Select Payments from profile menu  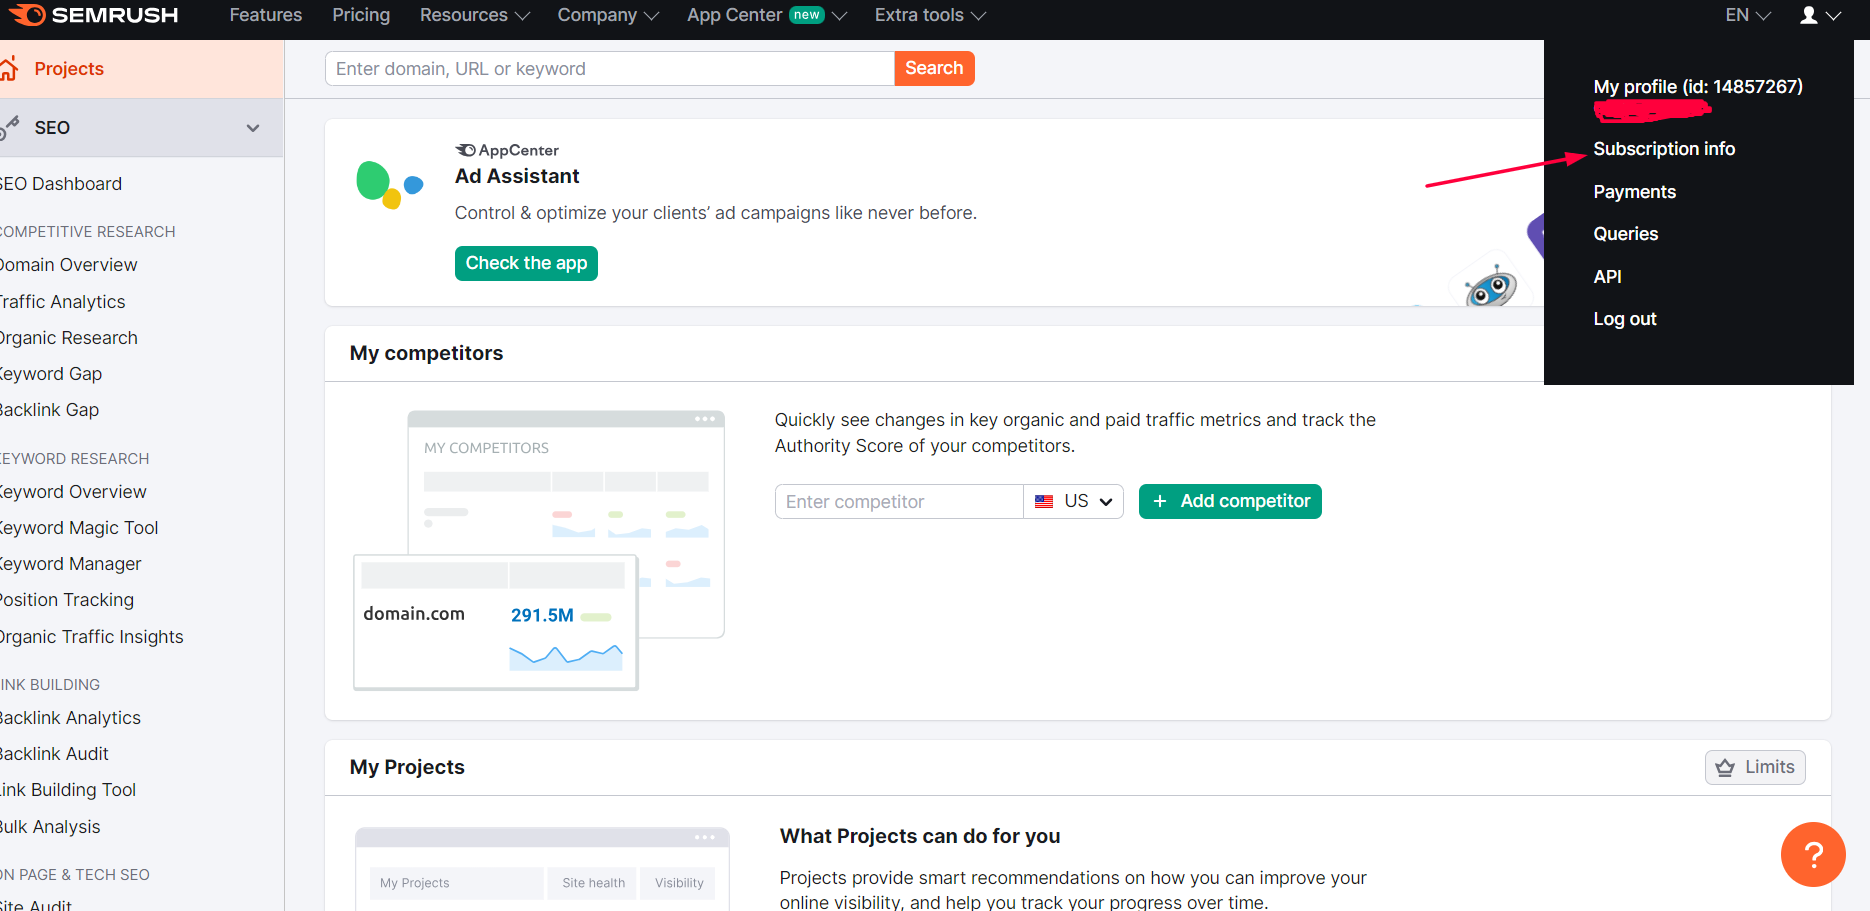coord(1634,192)
